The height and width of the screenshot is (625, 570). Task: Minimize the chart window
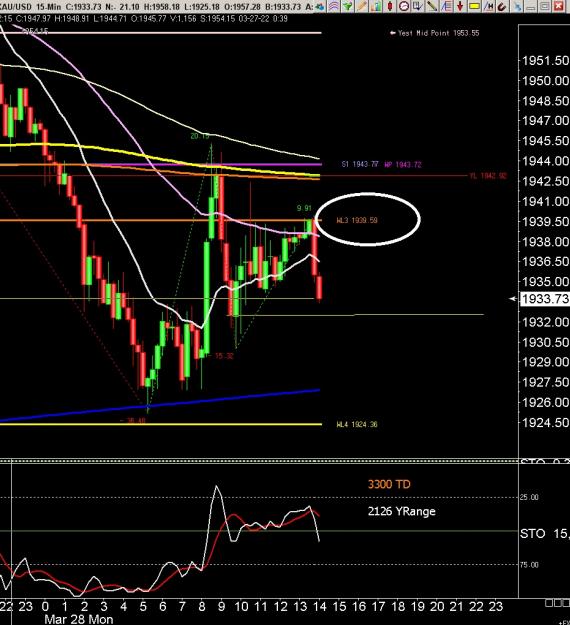pos(531,6)
